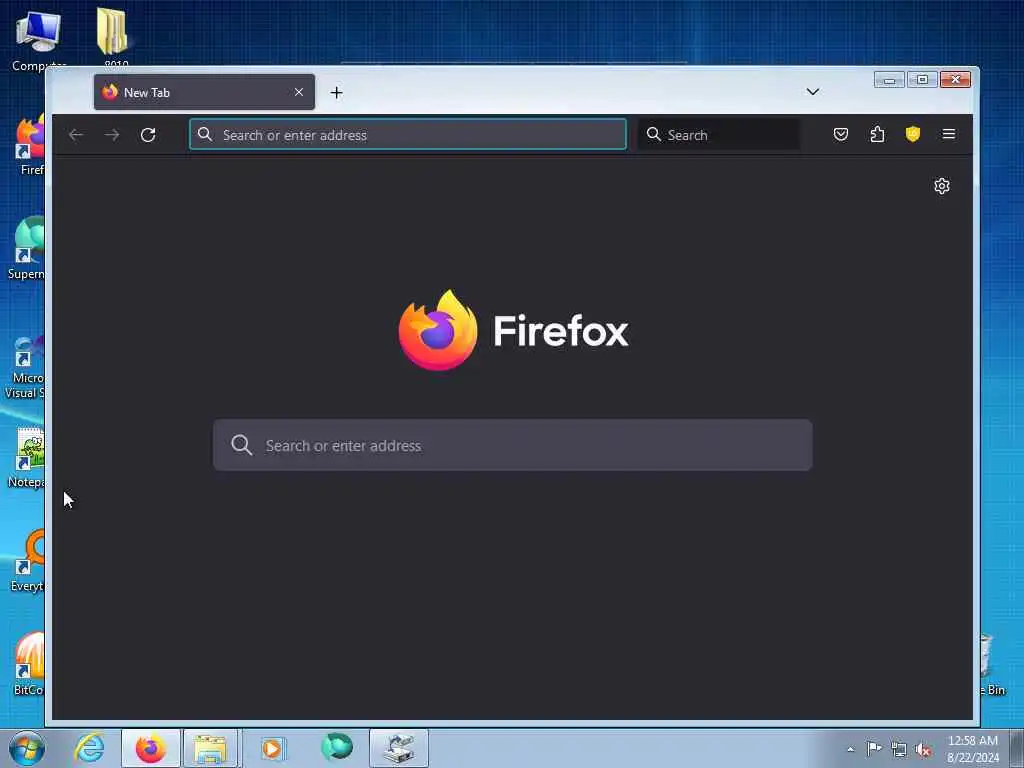Close the Firefox window

tap(955, 80)
